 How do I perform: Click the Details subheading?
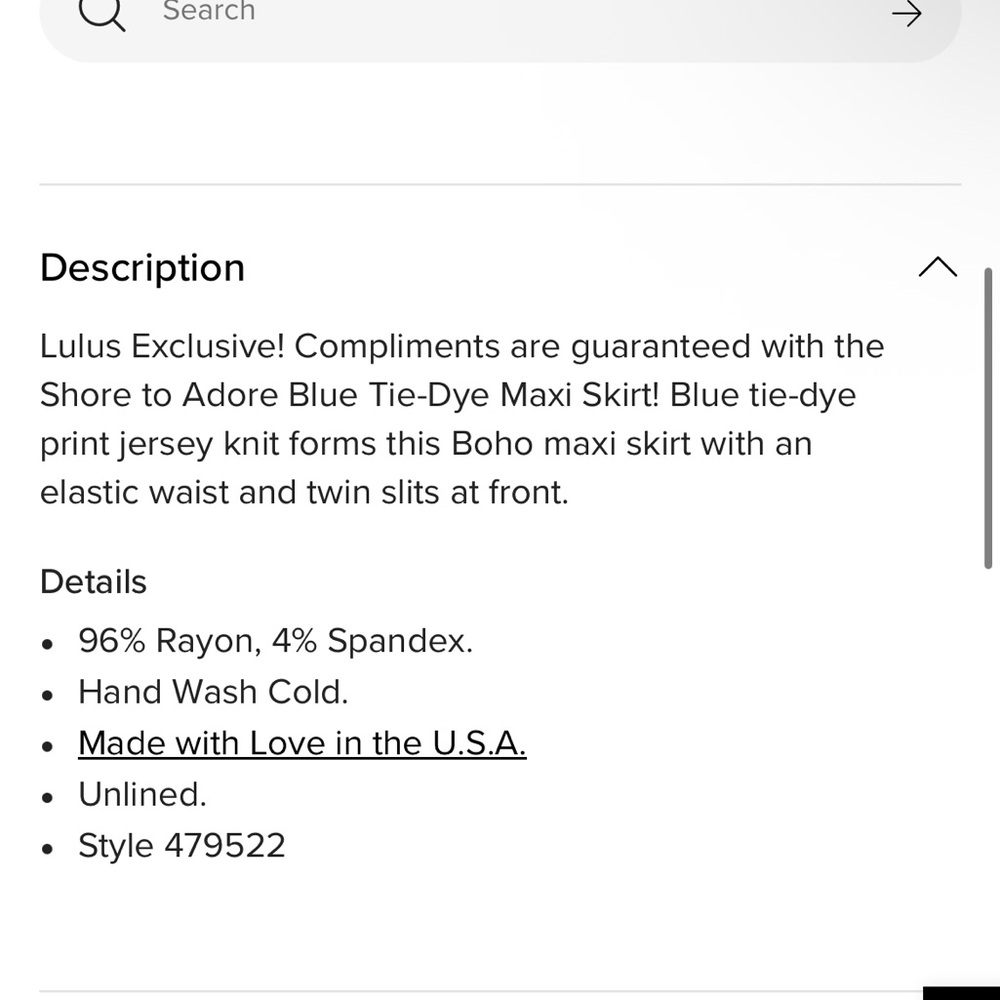94,582
